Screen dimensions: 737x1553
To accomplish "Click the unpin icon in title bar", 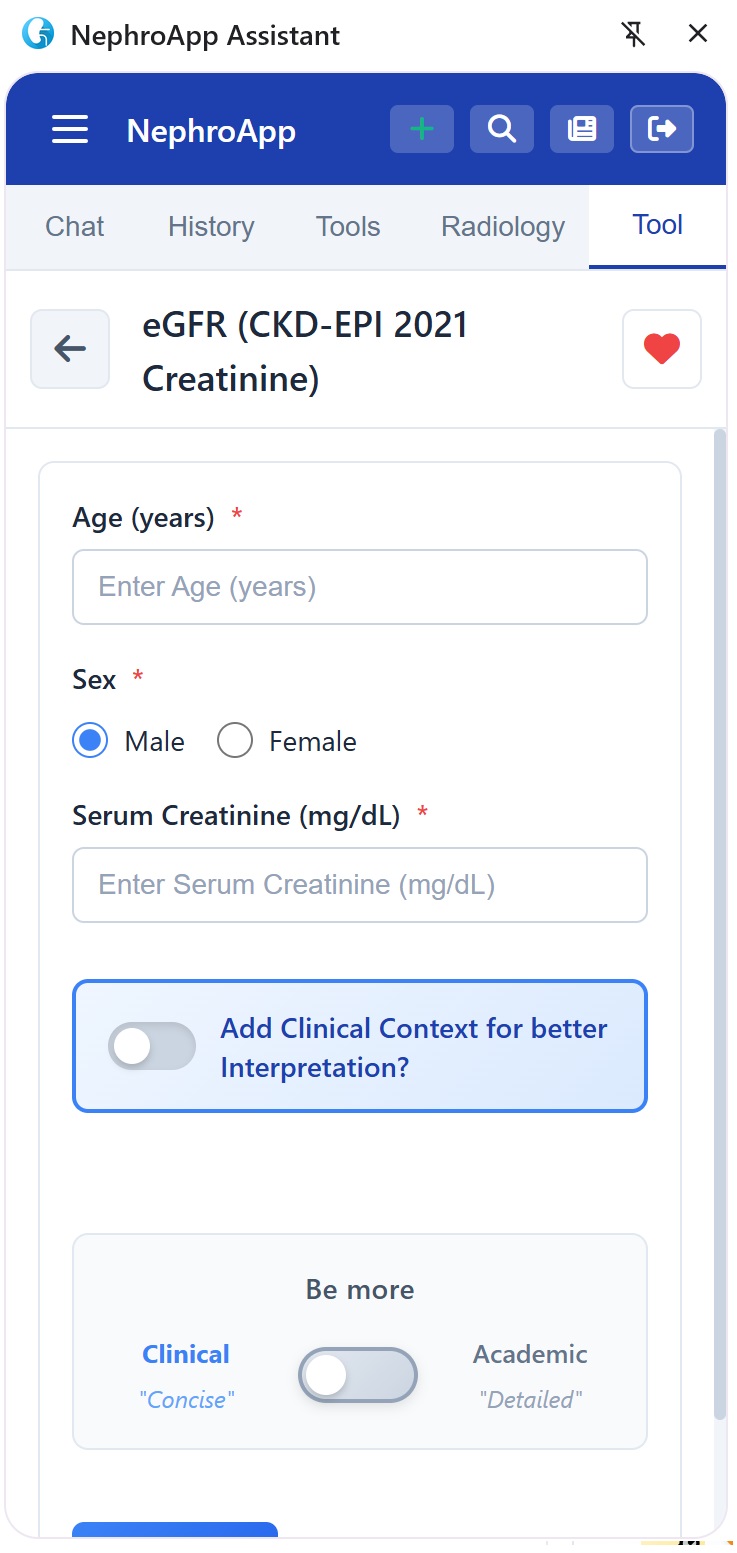I will (633, 35).
